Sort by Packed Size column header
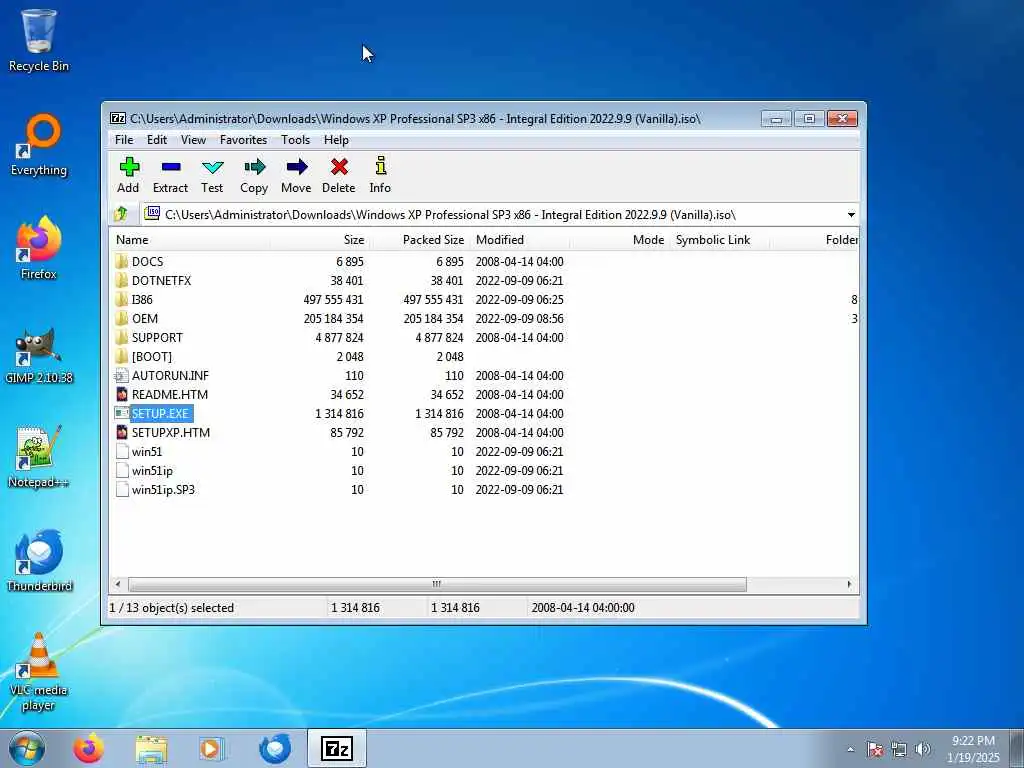Viewport: 1024px width, 768px height. (419, 240)
